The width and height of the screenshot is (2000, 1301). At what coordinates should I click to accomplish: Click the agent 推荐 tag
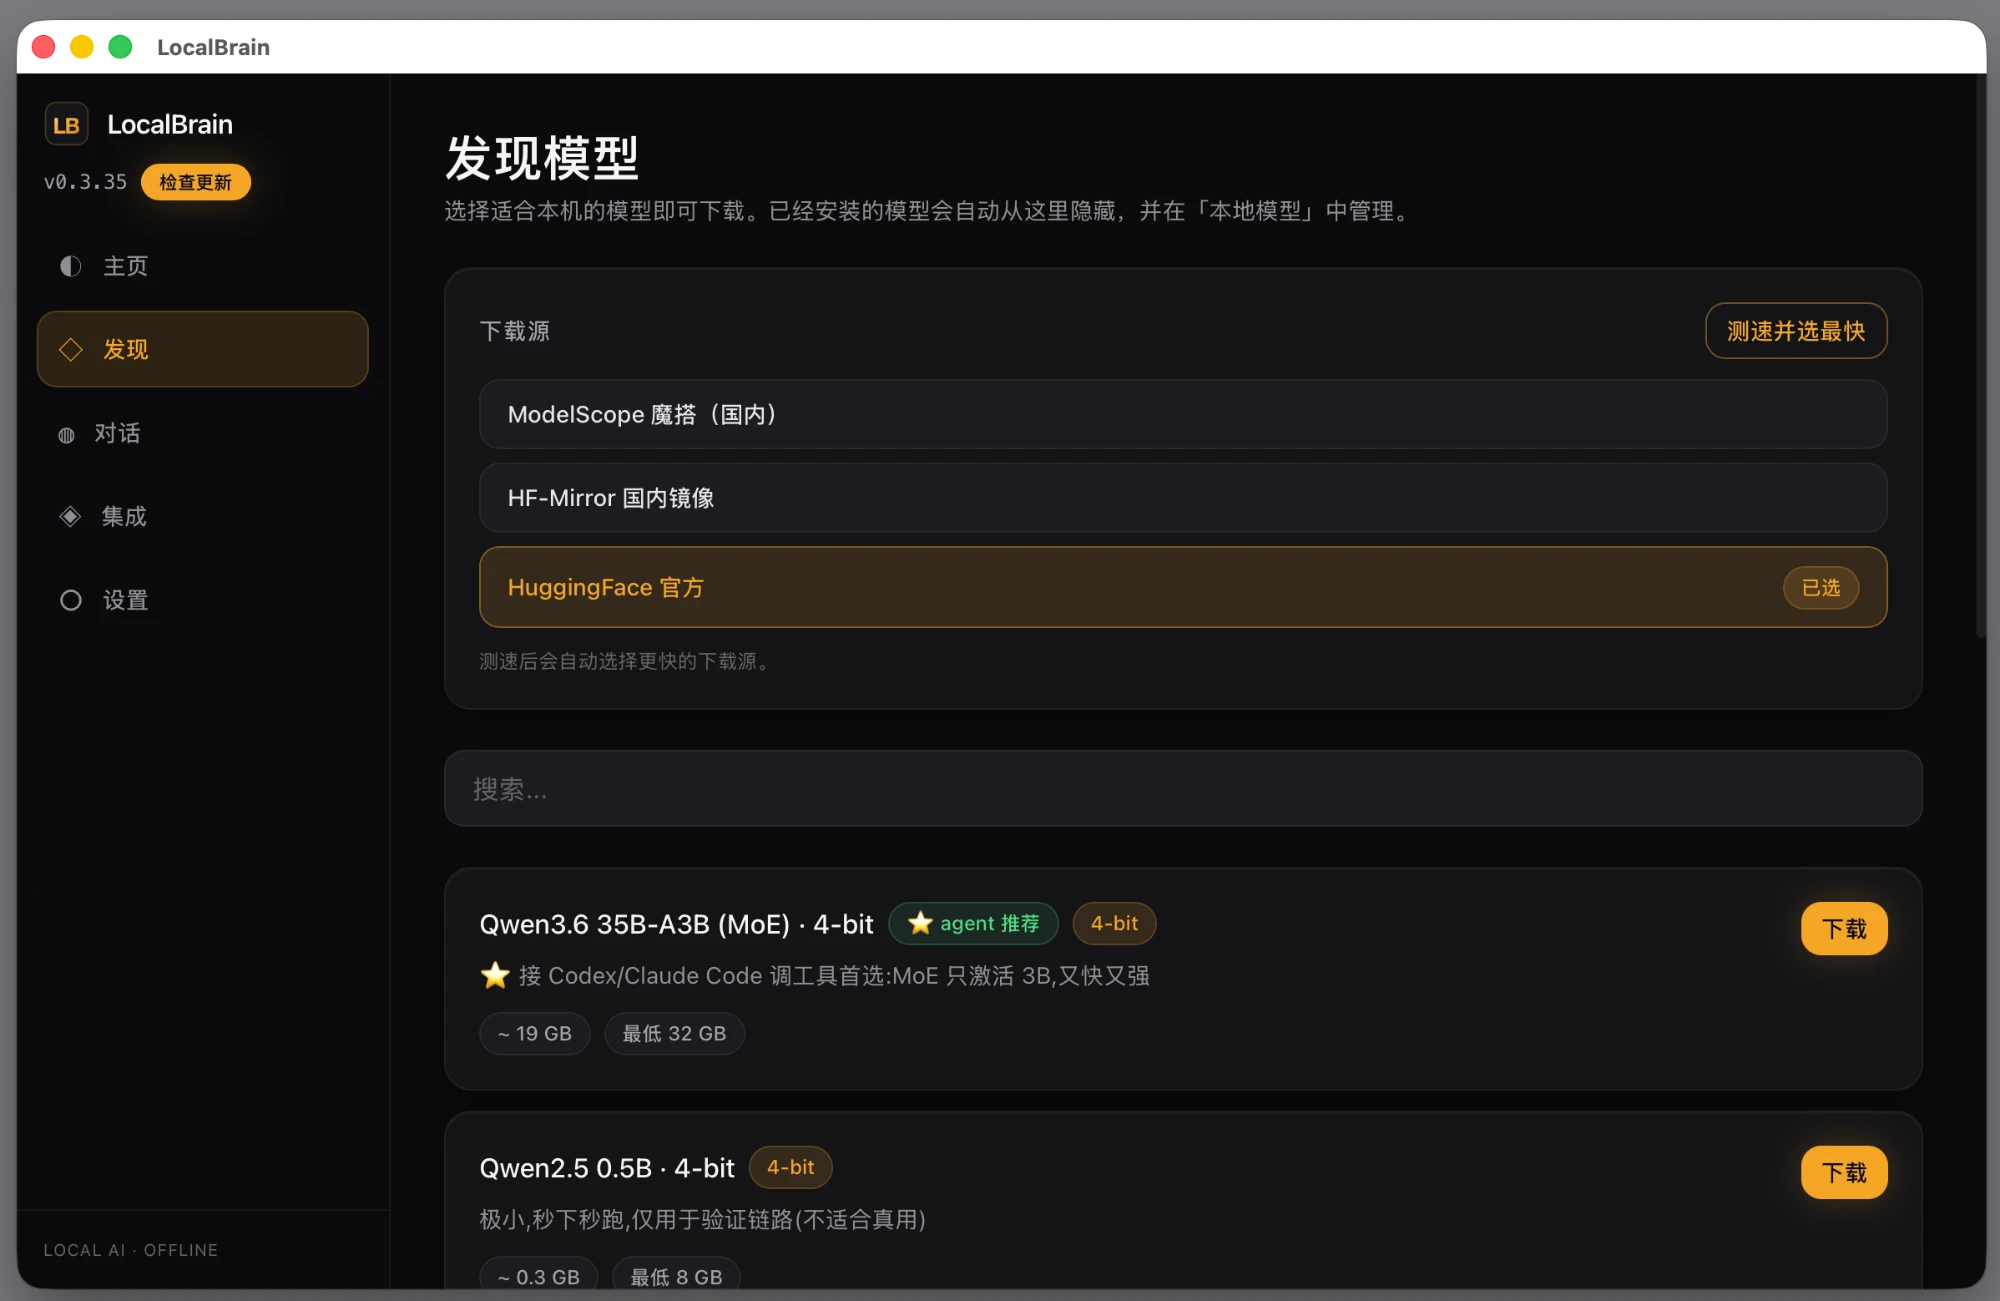(x=973, y=923)
